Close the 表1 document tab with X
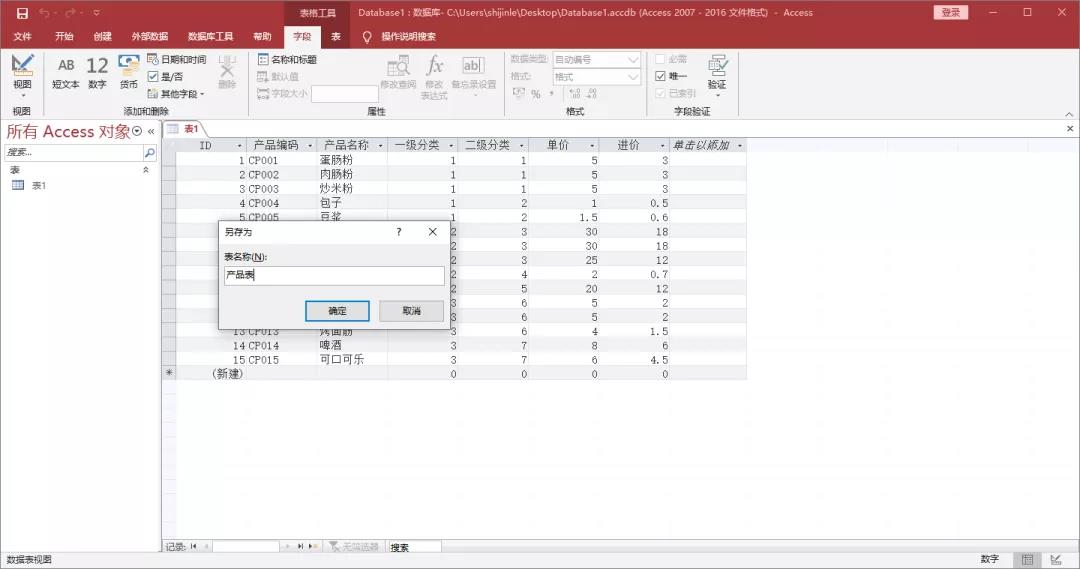The image size is (1080, 569). coord(1070,129)
